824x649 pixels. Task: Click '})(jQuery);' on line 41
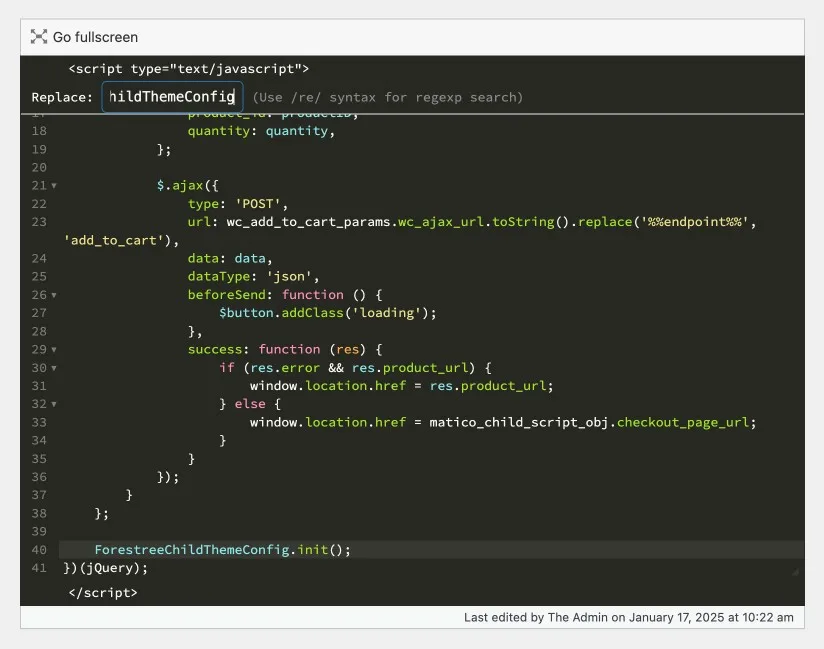coord(106,568)
